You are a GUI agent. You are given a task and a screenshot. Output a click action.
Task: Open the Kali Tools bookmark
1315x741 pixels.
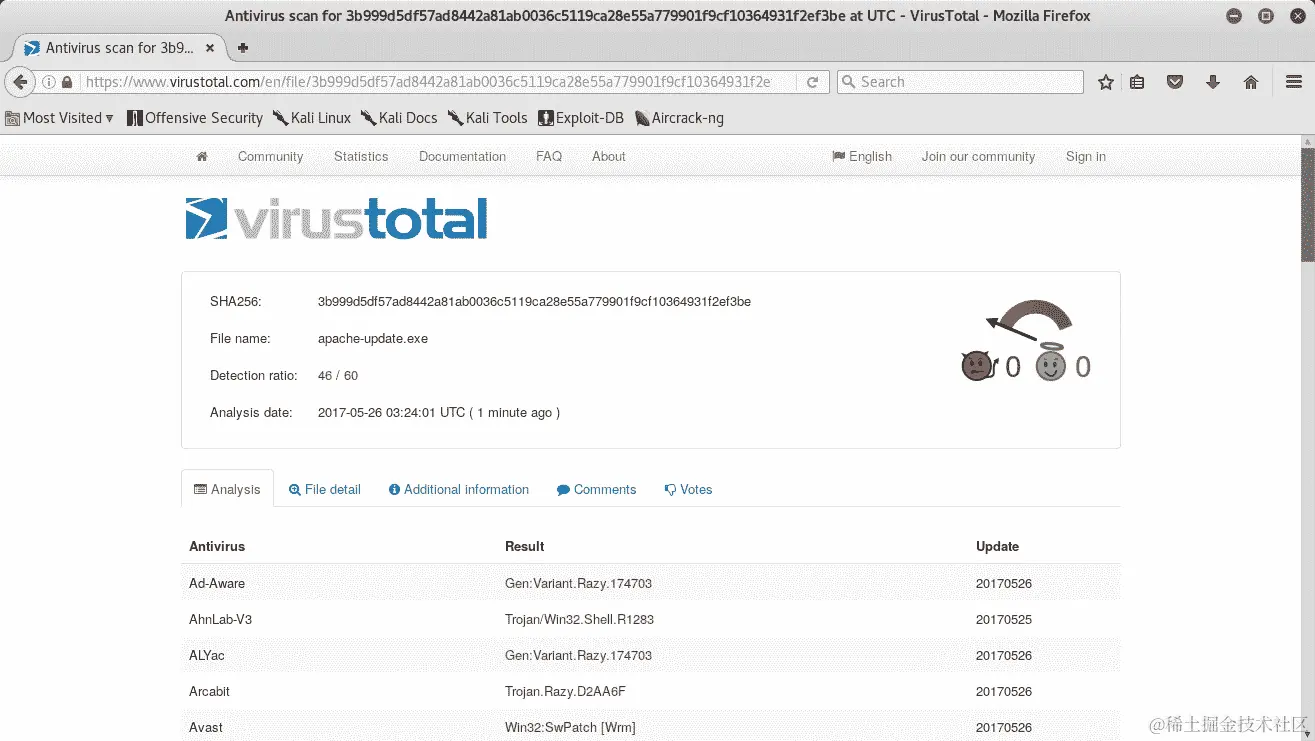coord(487,118)
